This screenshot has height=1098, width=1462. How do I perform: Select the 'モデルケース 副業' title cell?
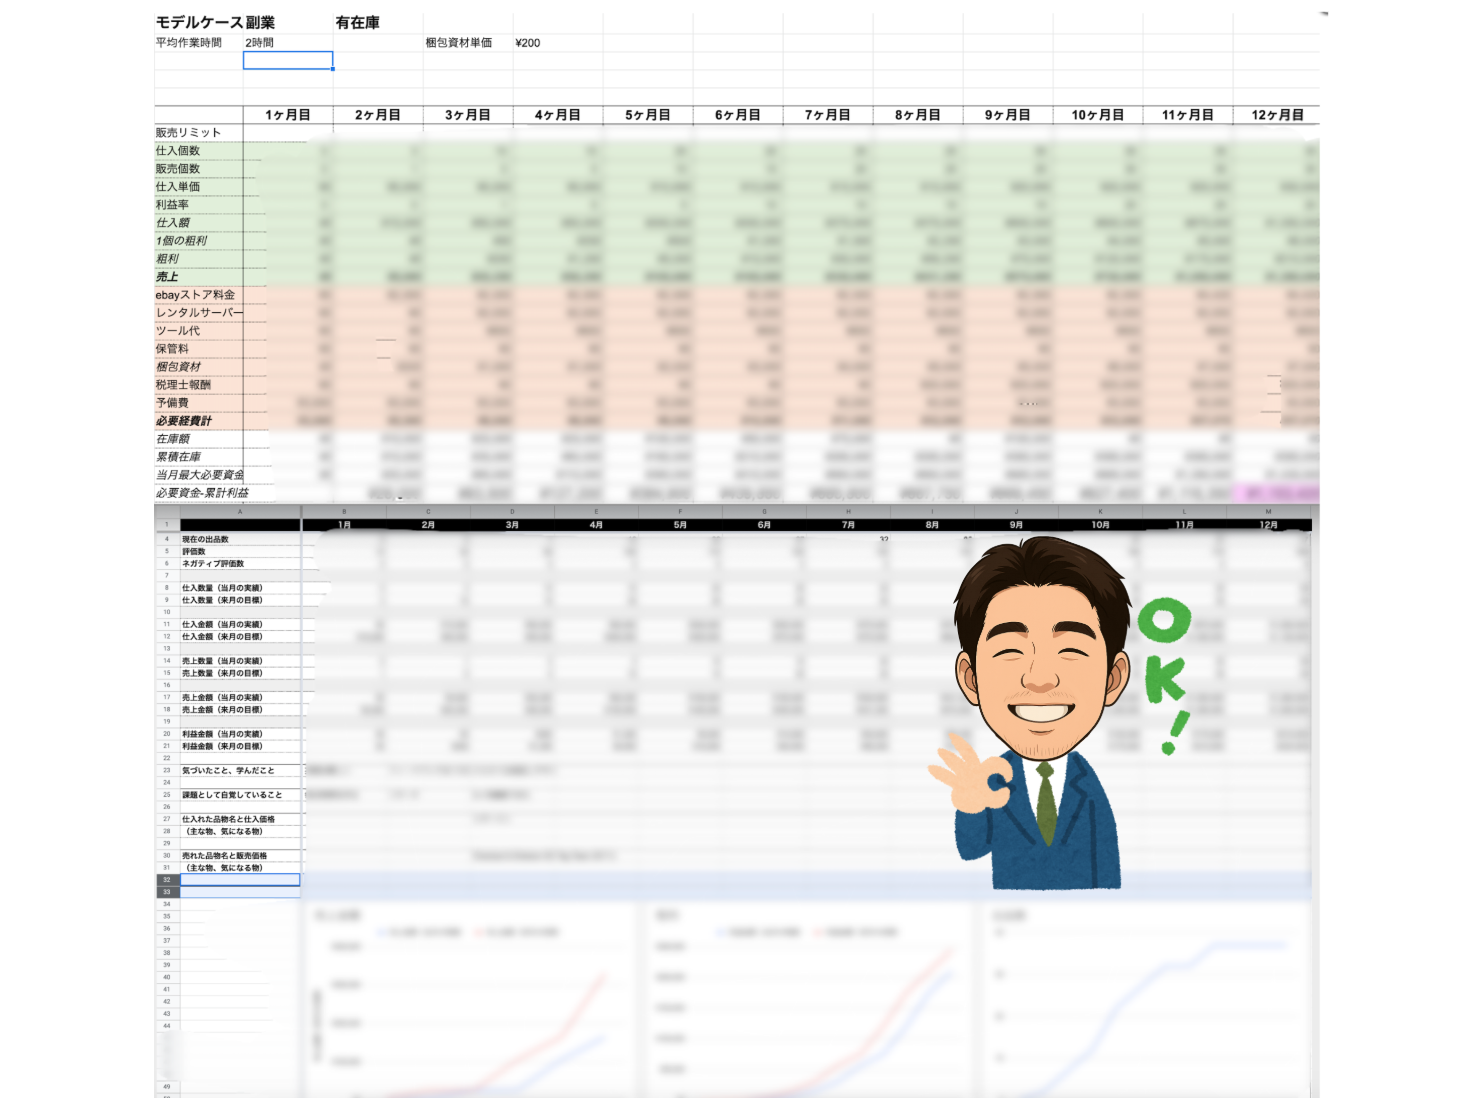[x=215, y=22]
